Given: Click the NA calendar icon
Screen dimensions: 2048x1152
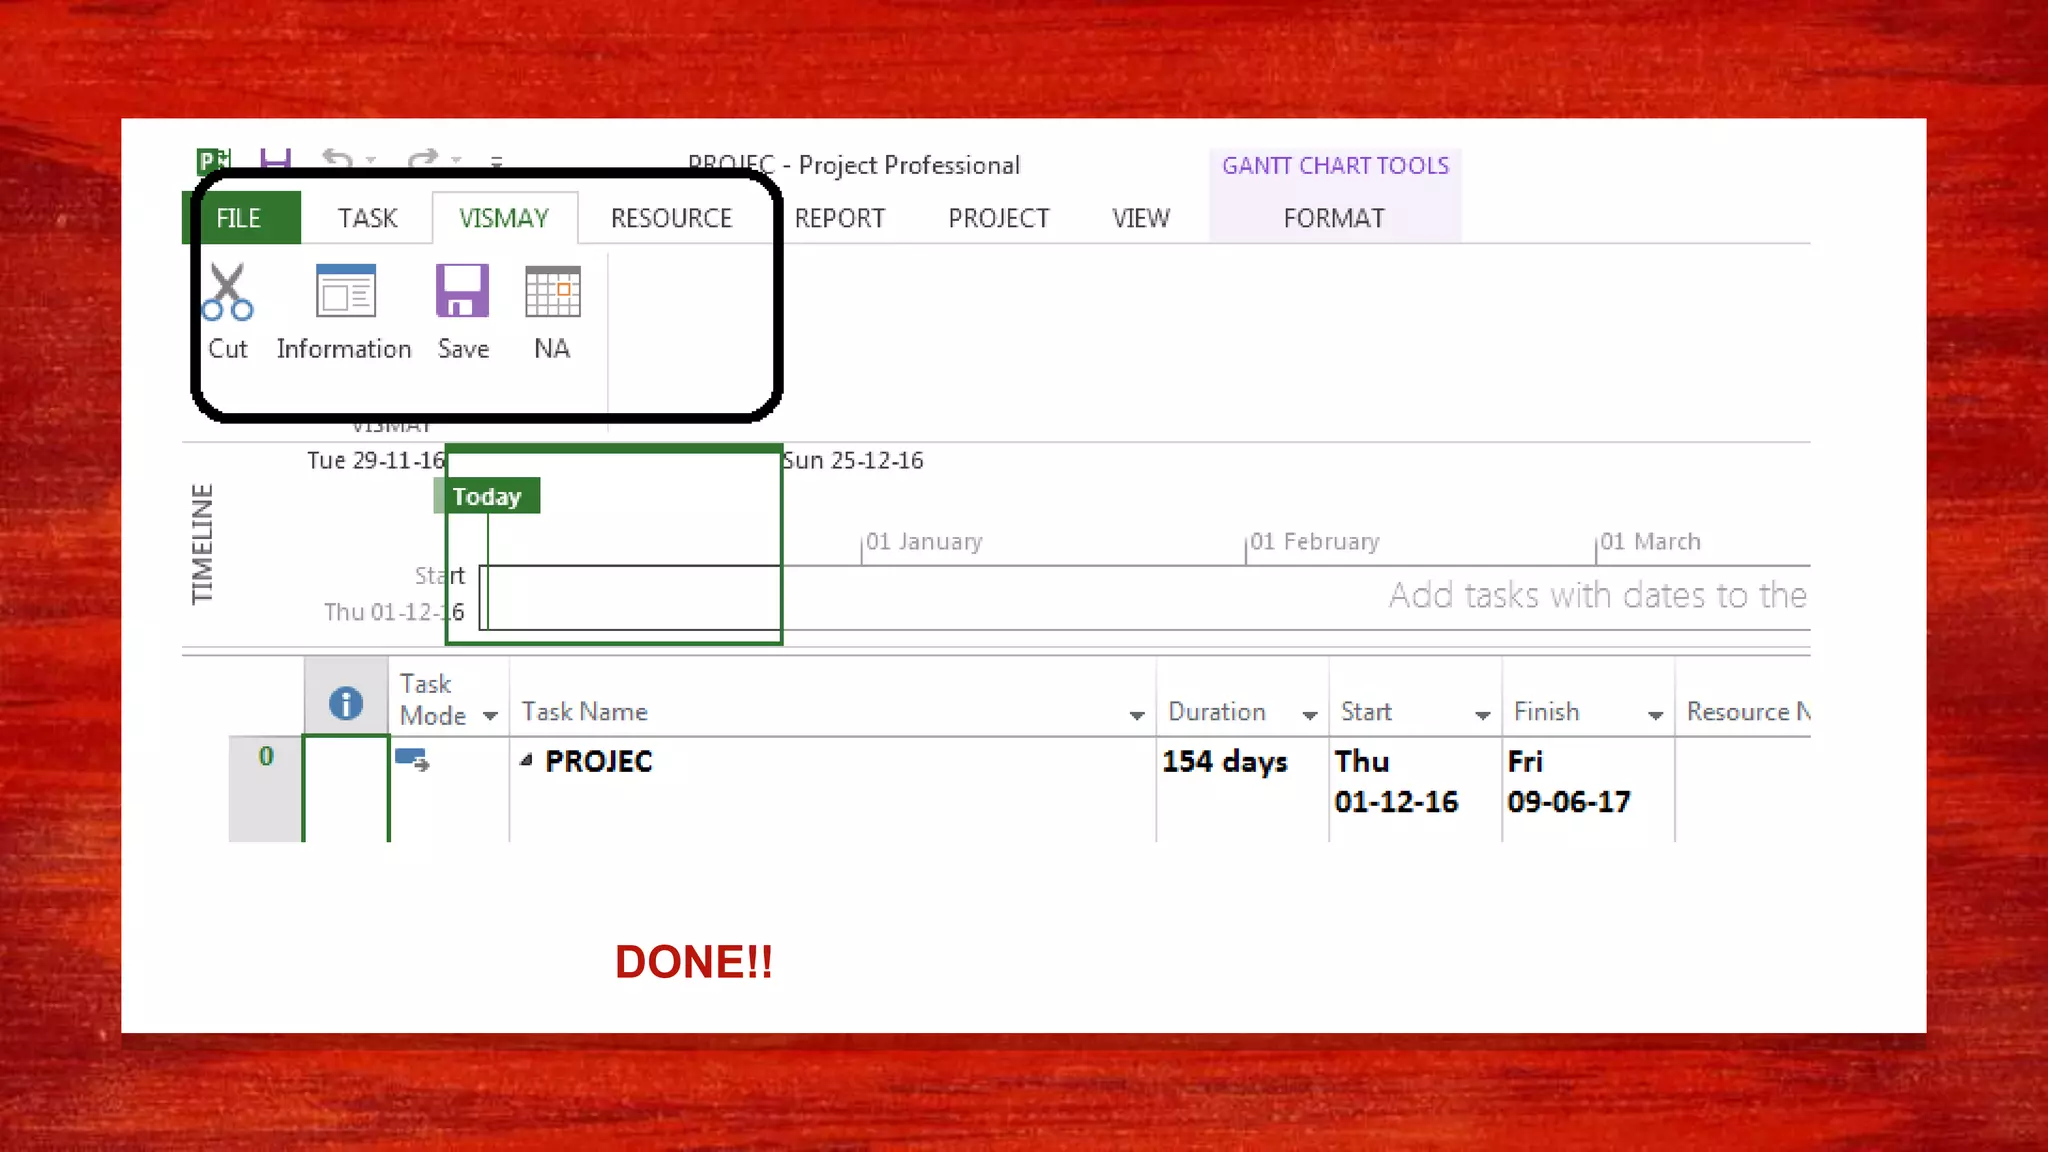Looking at the screenshot, I should coord(552,292).
